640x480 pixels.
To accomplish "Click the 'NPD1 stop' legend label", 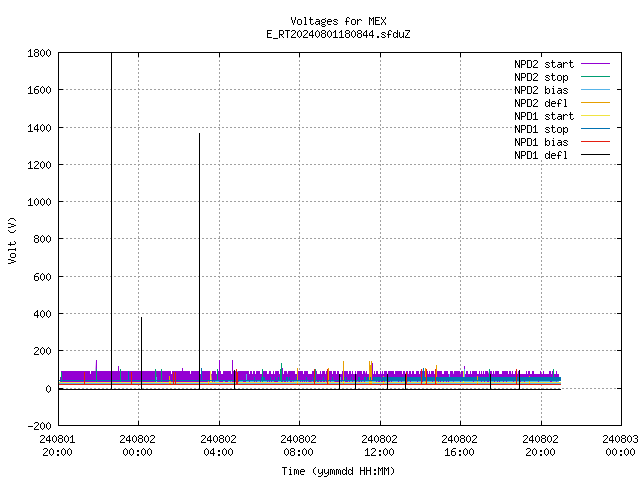I will point(541,129).
